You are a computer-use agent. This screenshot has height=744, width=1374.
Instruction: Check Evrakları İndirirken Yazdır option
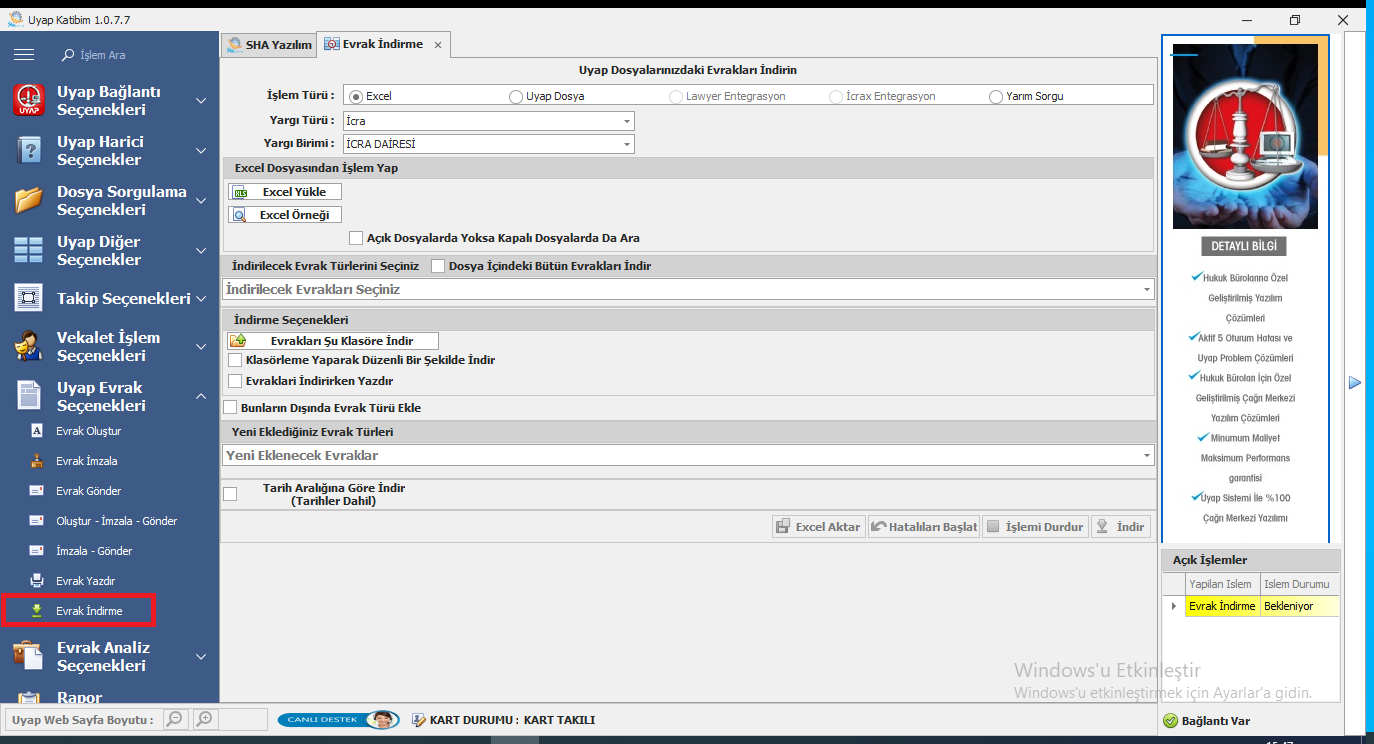[x=236, y=381]
